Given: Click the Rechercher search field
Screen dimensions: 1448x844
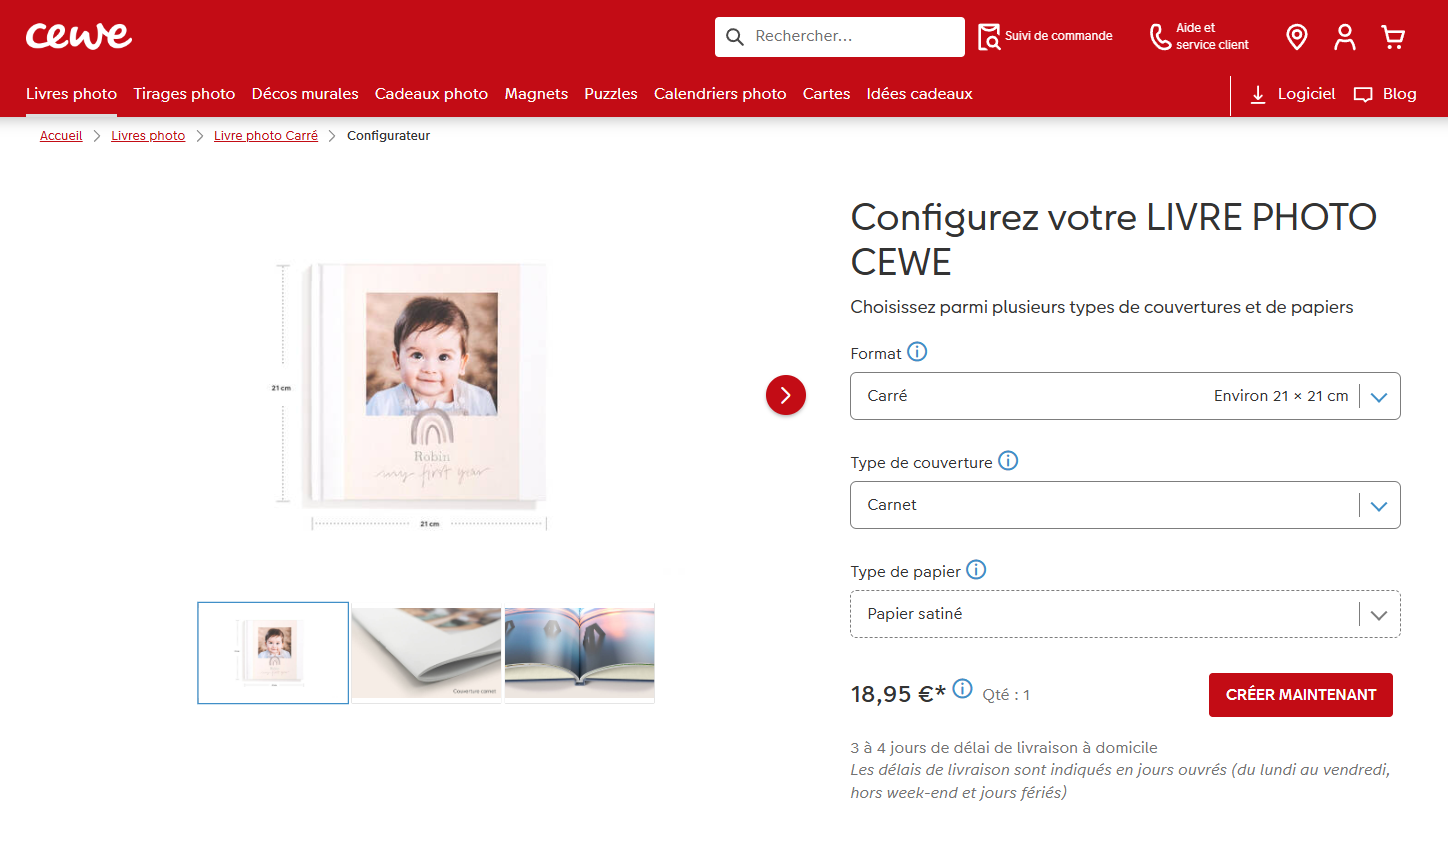Looking at the screenshot, I should pyautogui.click(x=840, y=37).
